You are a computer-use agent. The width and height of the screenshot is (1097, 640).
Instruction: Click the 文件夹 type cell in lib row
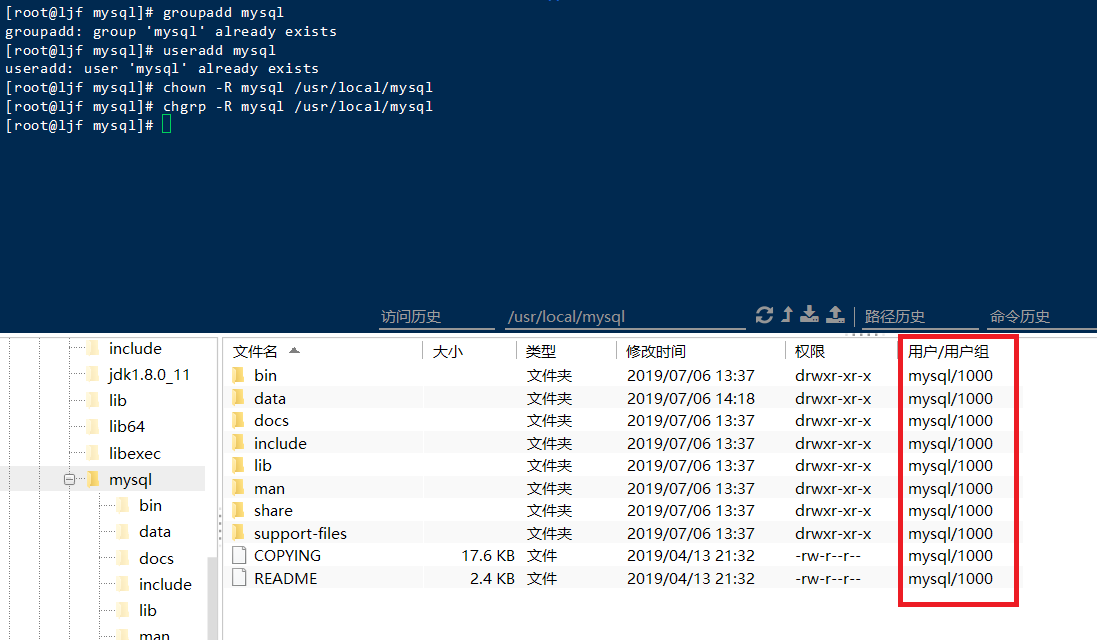pos(549,465)
